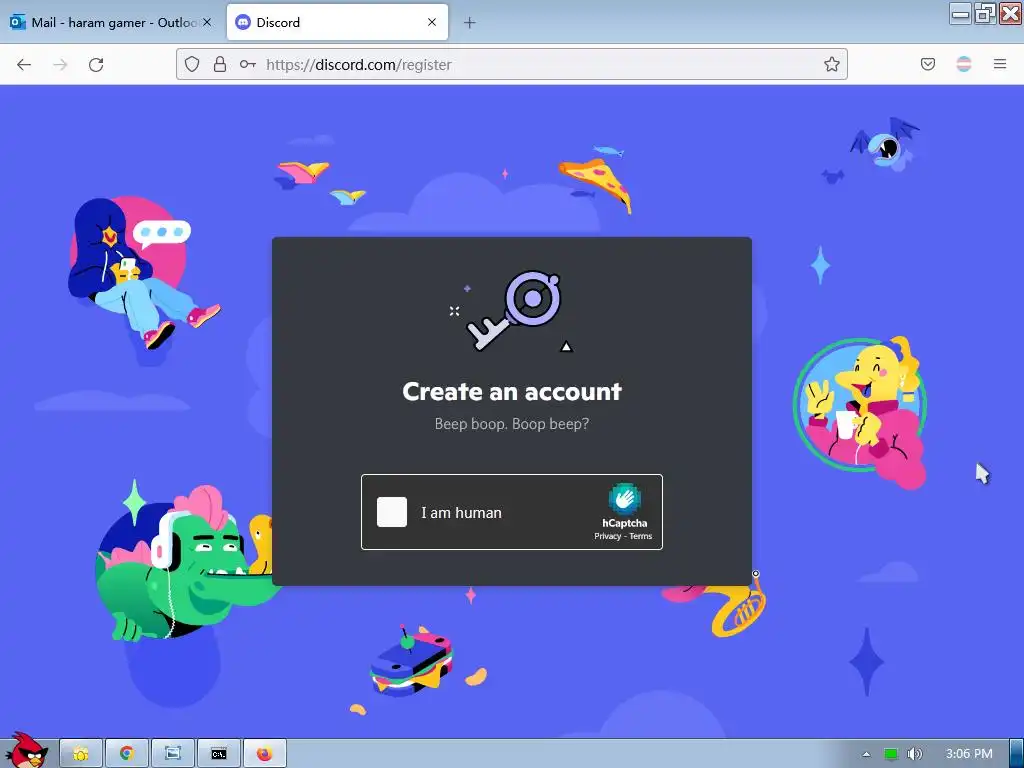Click the saved logins key icon
This screenshot has width=1024, height=768.
(248, 64)
